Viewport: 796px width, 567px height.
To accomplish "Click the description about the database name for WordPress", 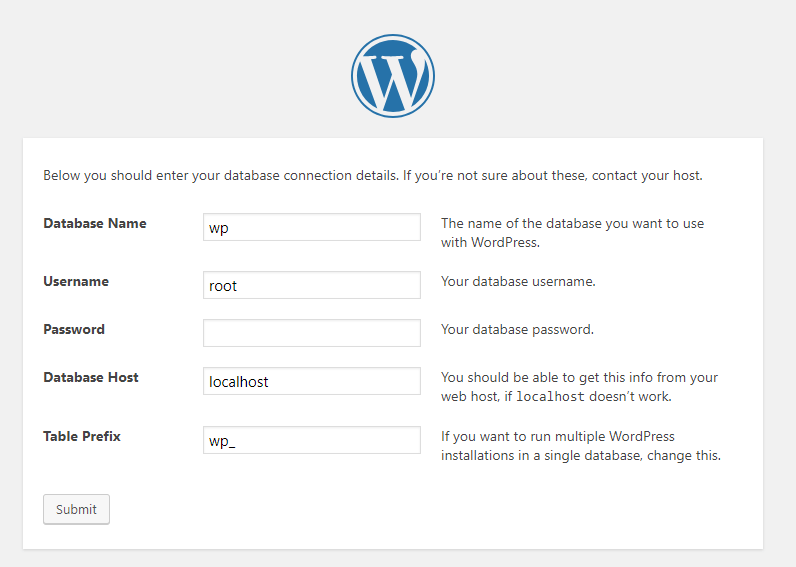I will click(x=573, y=233).
